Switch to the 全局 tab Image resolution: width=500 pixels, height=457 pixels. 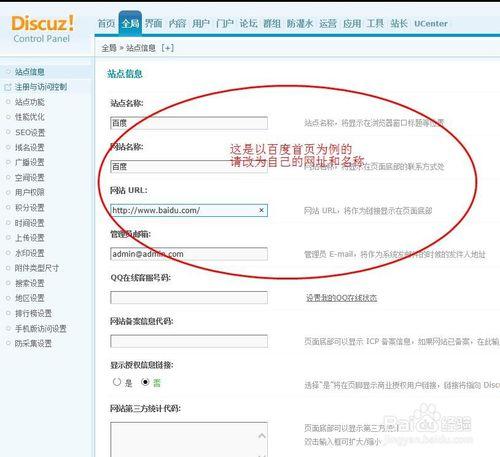[x=130, y=23]
